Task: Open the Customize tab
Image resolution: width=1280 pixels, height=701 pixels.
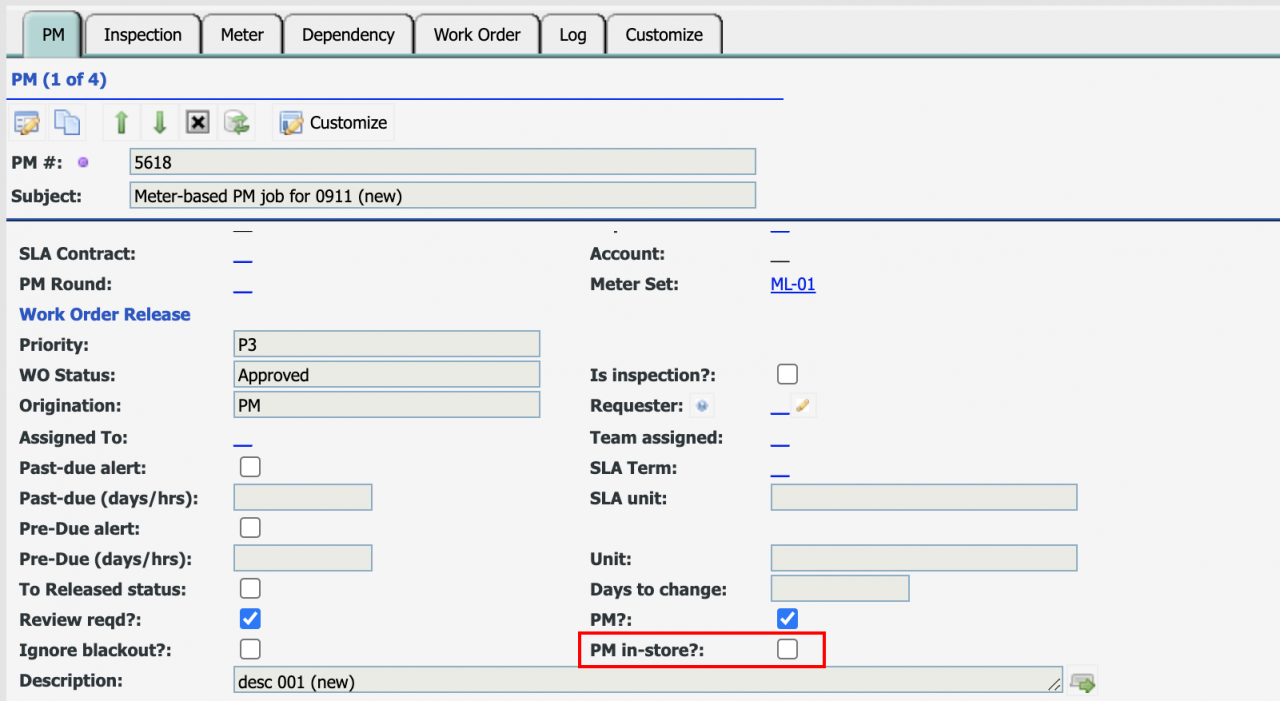Action: [664, 35]
